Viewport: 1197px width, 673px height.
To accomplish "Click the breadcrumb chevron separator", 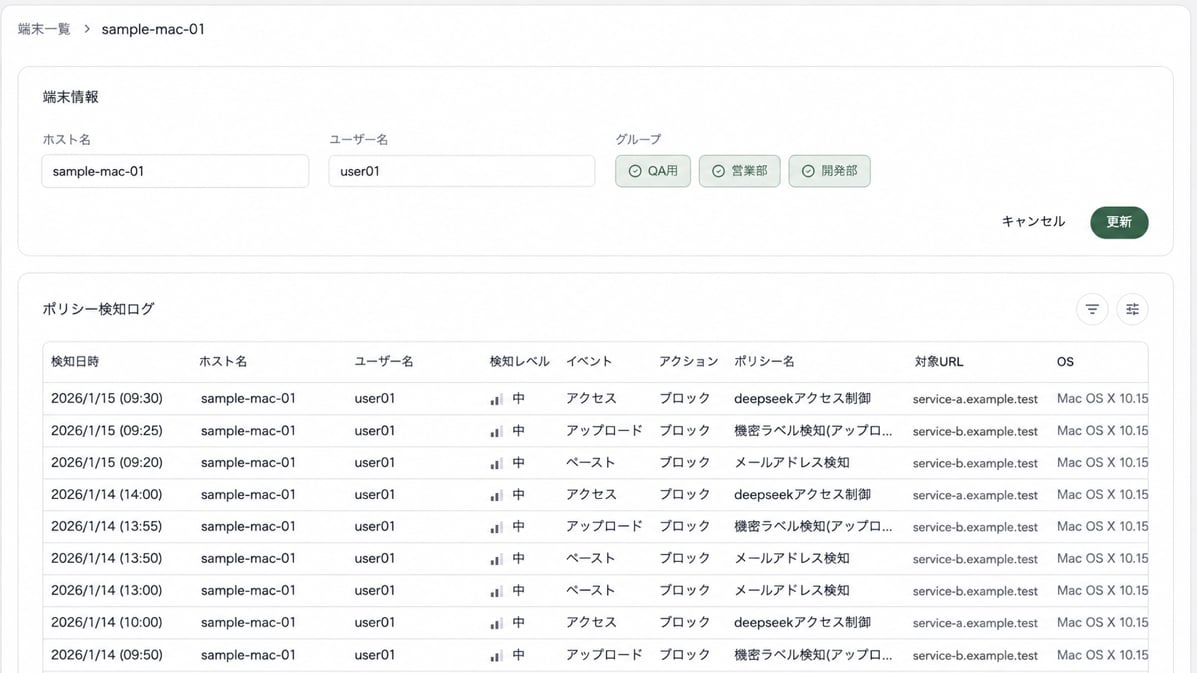I will coord(86,29).
